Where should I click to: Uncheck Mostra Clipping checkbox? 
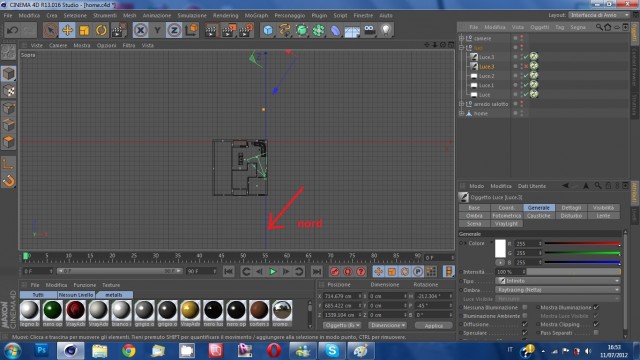(x=596, y=324)
